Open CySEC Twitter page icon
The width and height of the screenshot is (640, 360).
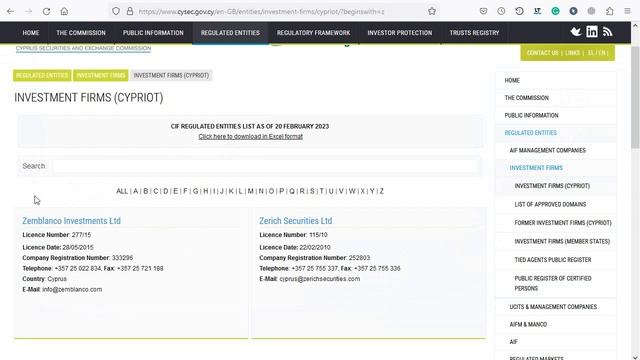click(x=576, y=32)
